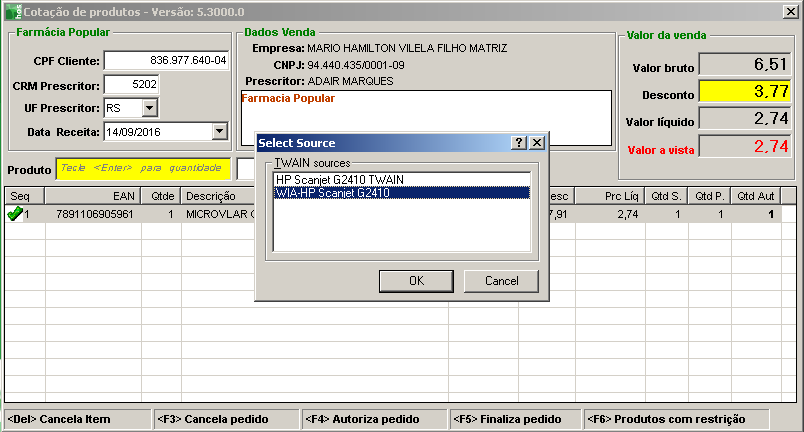Click the Descrição column header

click(x=210, y=196)
